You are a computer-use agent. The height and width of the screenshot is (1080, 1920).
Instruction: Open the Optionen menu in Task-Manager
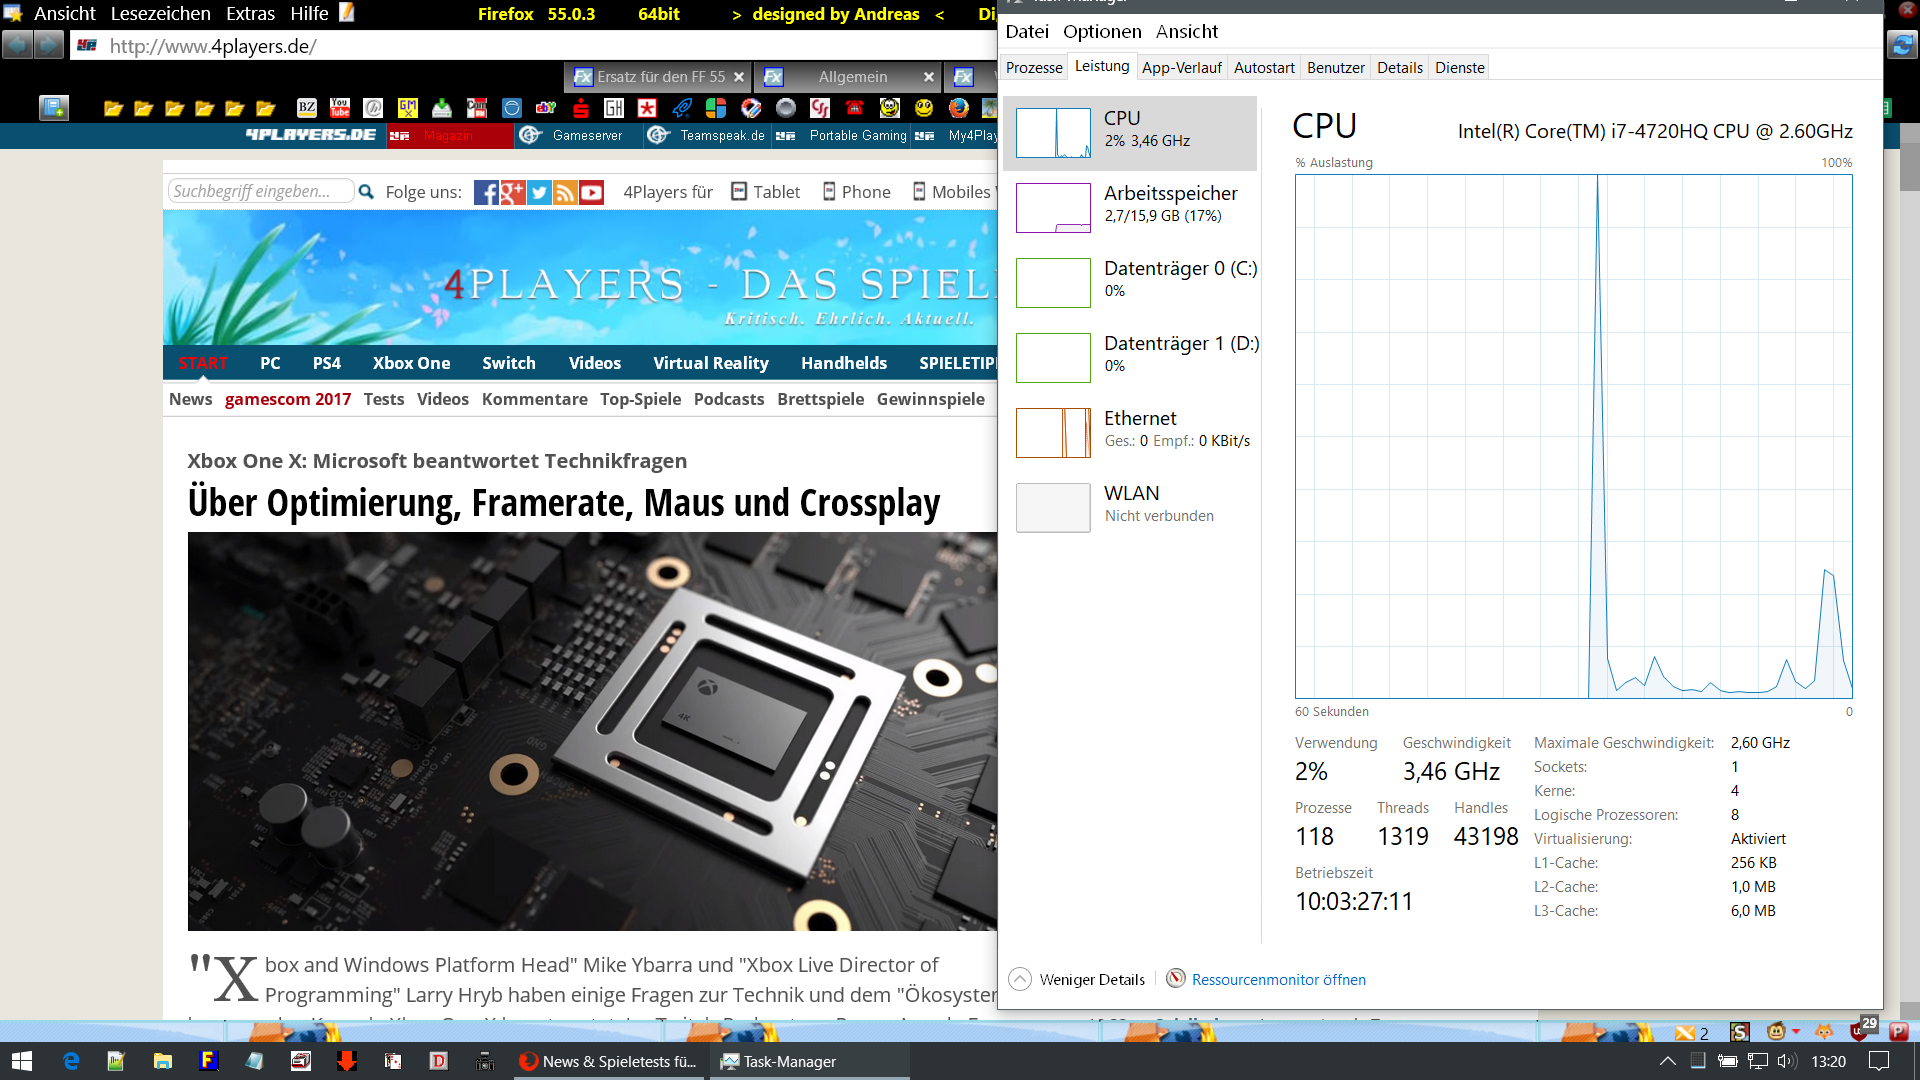click(1101, 31)
